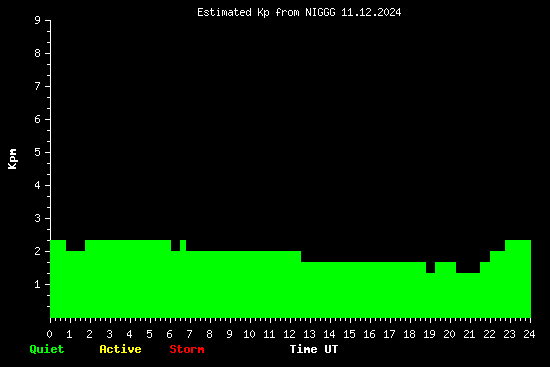Click the black notch above hour 19
The width and height of the screenshot is (550, 367).
coord(430,267)
